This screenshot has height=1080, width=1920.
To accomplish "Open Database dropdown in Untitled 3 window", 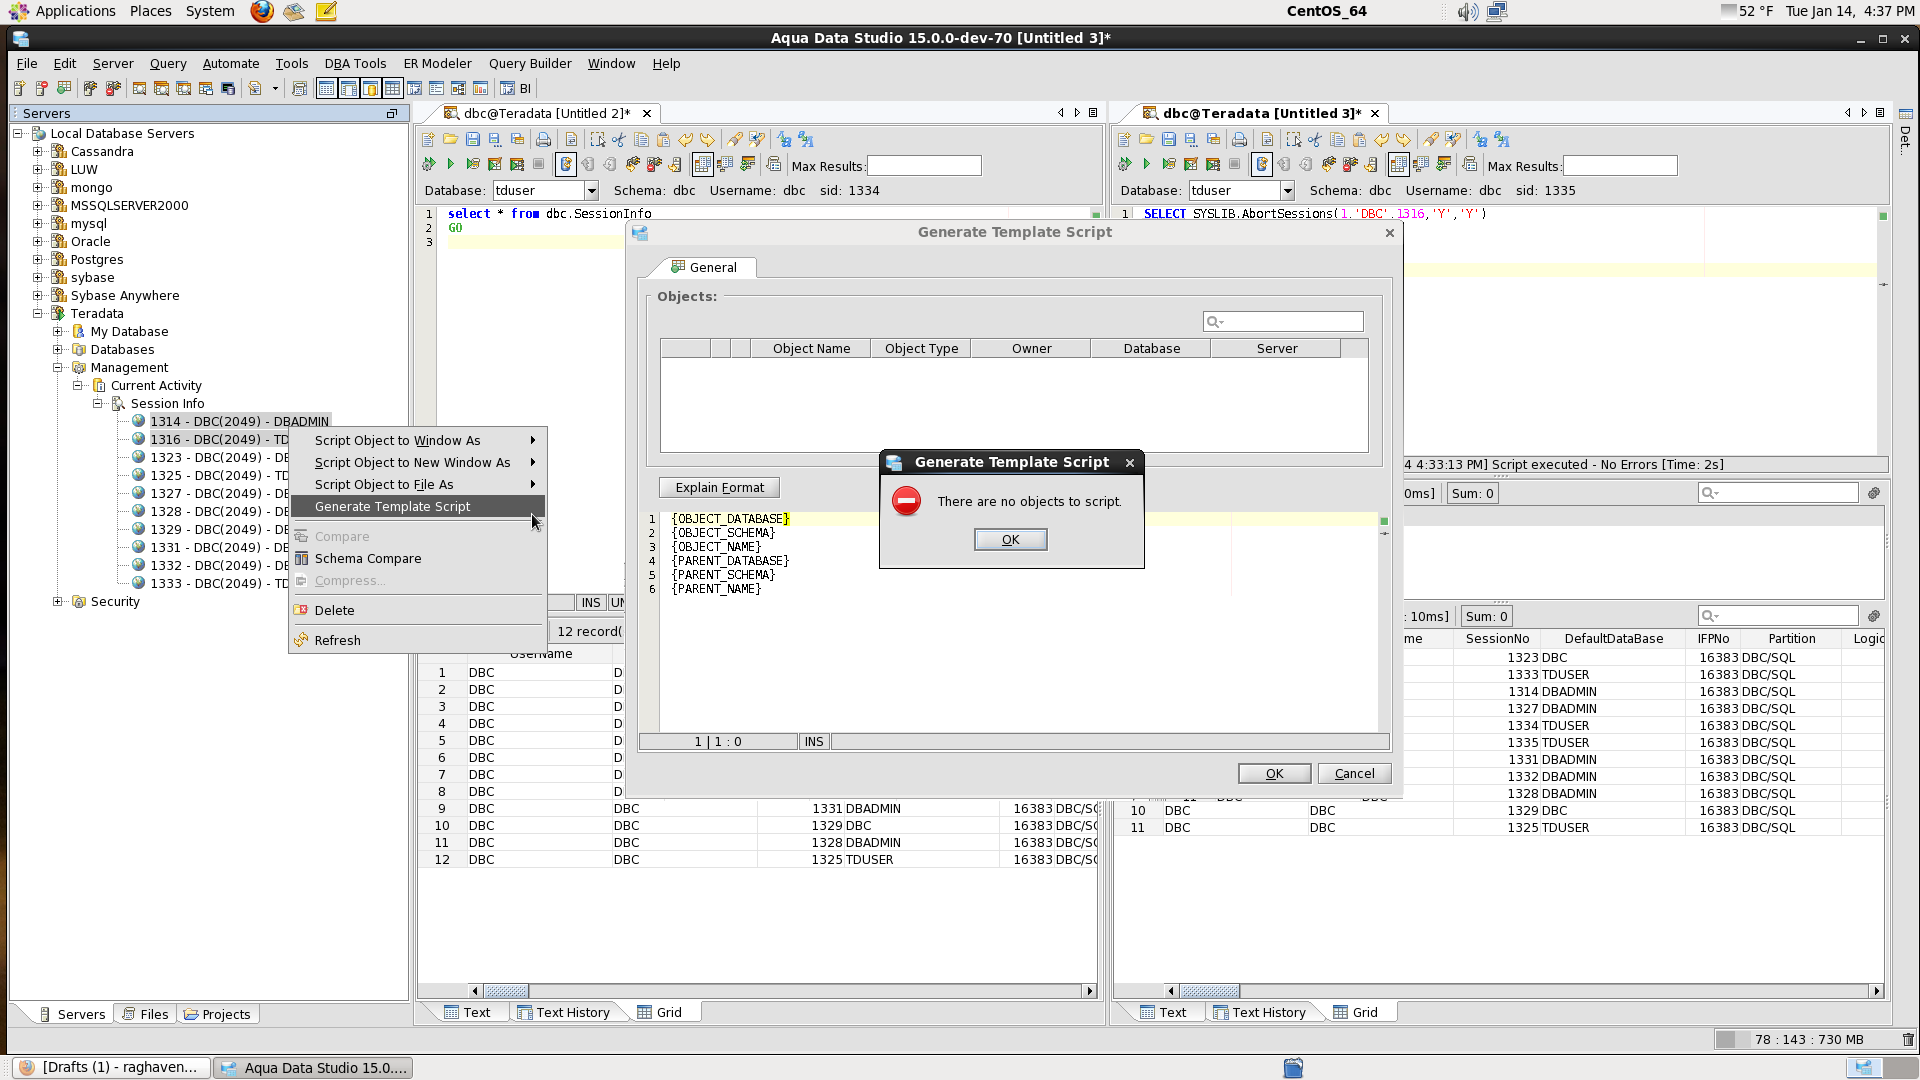I will click(x=1287, y=191).
